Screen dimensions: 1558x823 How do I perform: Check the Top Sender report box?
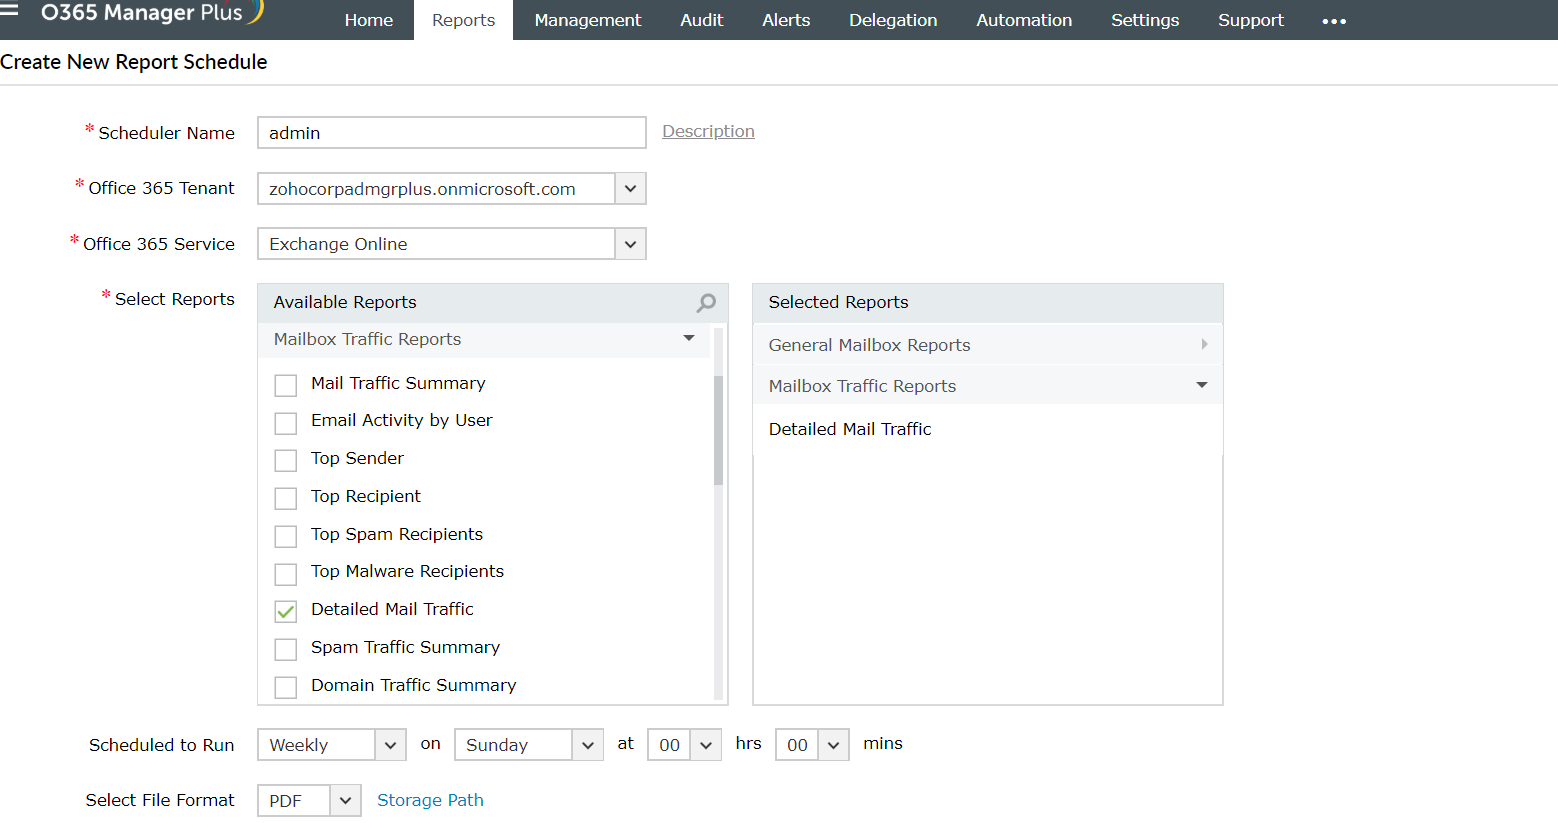[x=286, y=460]
